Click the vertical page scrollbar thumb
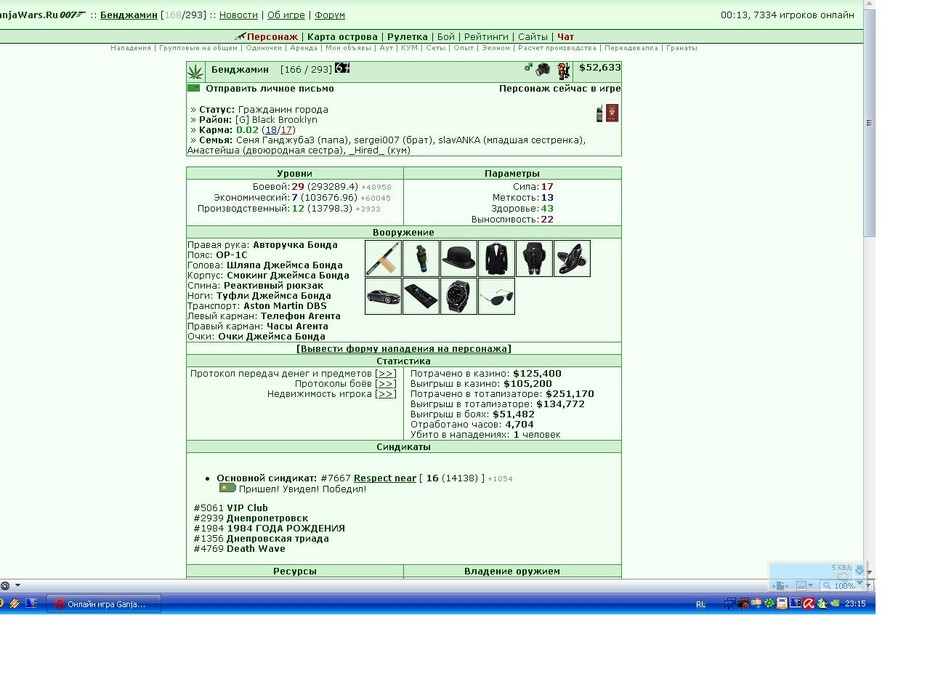The width and height of the screenshot is (930, 698). (x=870, y=123)
